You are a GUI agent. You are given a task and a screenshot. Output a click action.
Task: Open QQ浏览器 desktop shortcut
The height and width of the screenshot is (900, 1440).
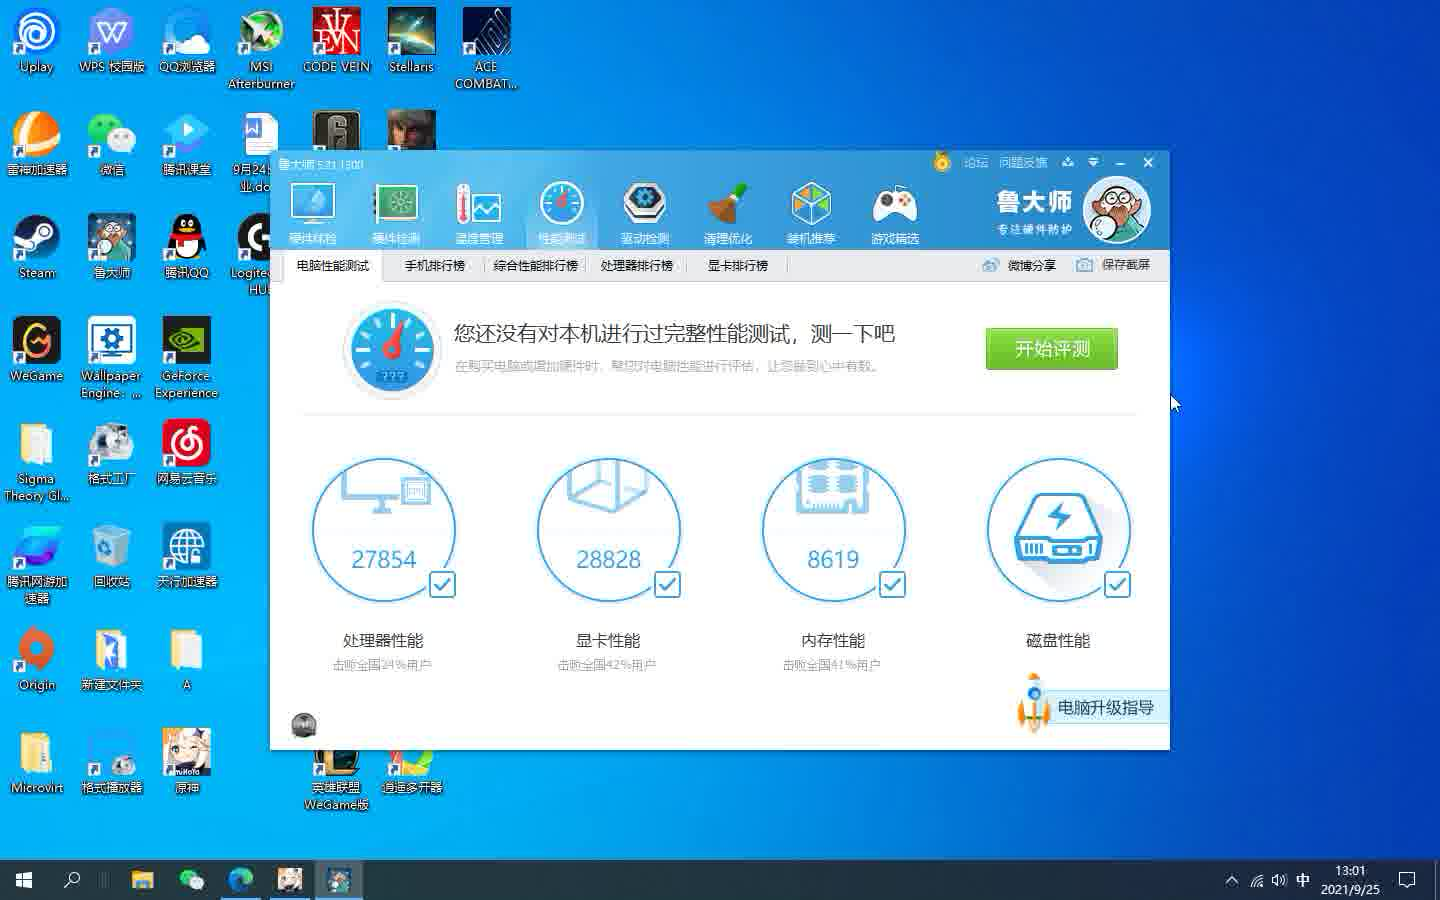187,41
